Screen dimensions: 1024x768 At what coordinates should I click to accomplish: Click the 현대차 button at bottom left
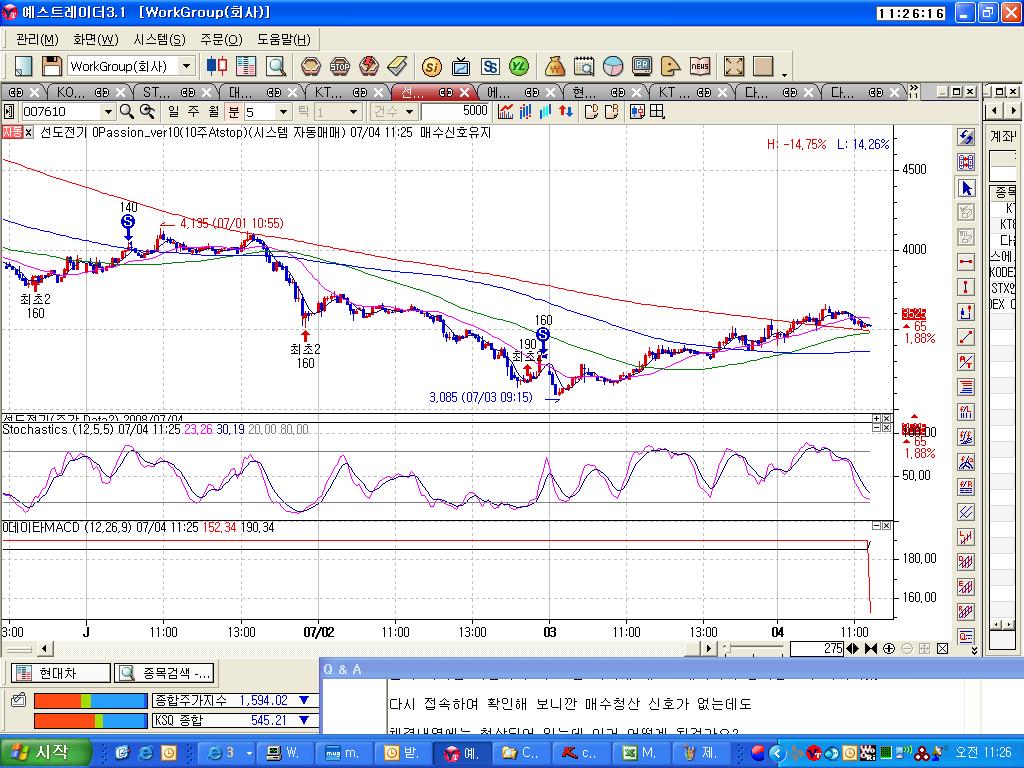59,673
